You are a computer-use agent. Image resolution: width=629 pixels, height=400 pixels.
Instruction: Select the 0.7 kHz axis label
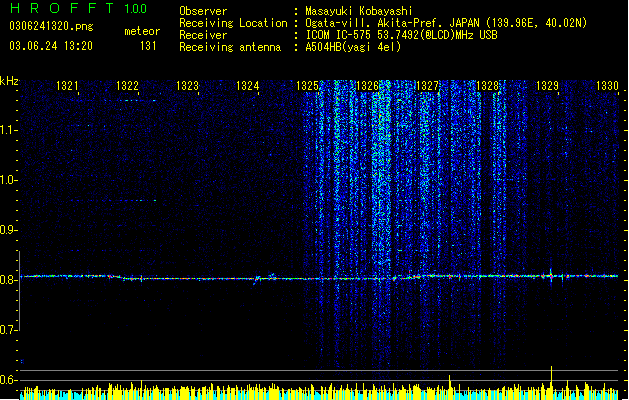pyautogui.click(x=9, y=330)
